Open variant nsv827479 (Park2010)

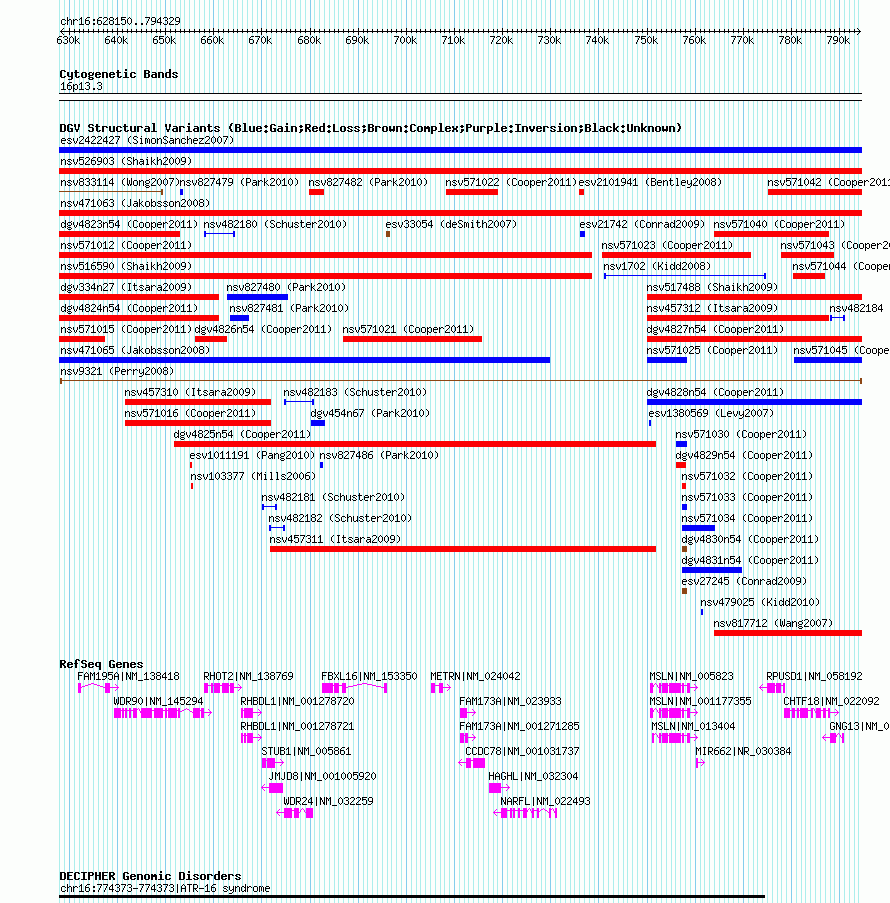pos(239,183)
